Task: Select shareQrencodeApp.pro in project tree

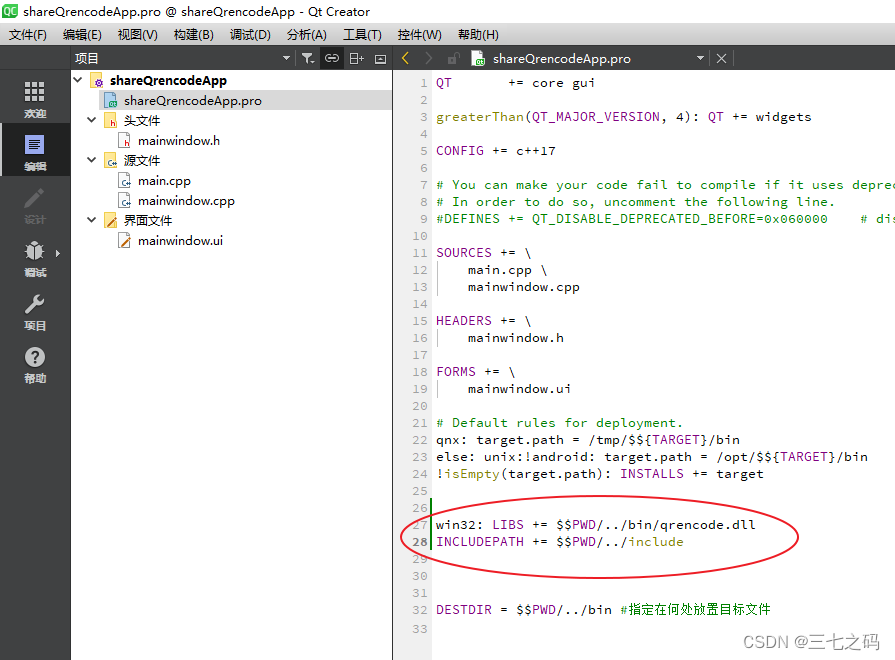Action: pyautogui.click(x=192, y=100)
